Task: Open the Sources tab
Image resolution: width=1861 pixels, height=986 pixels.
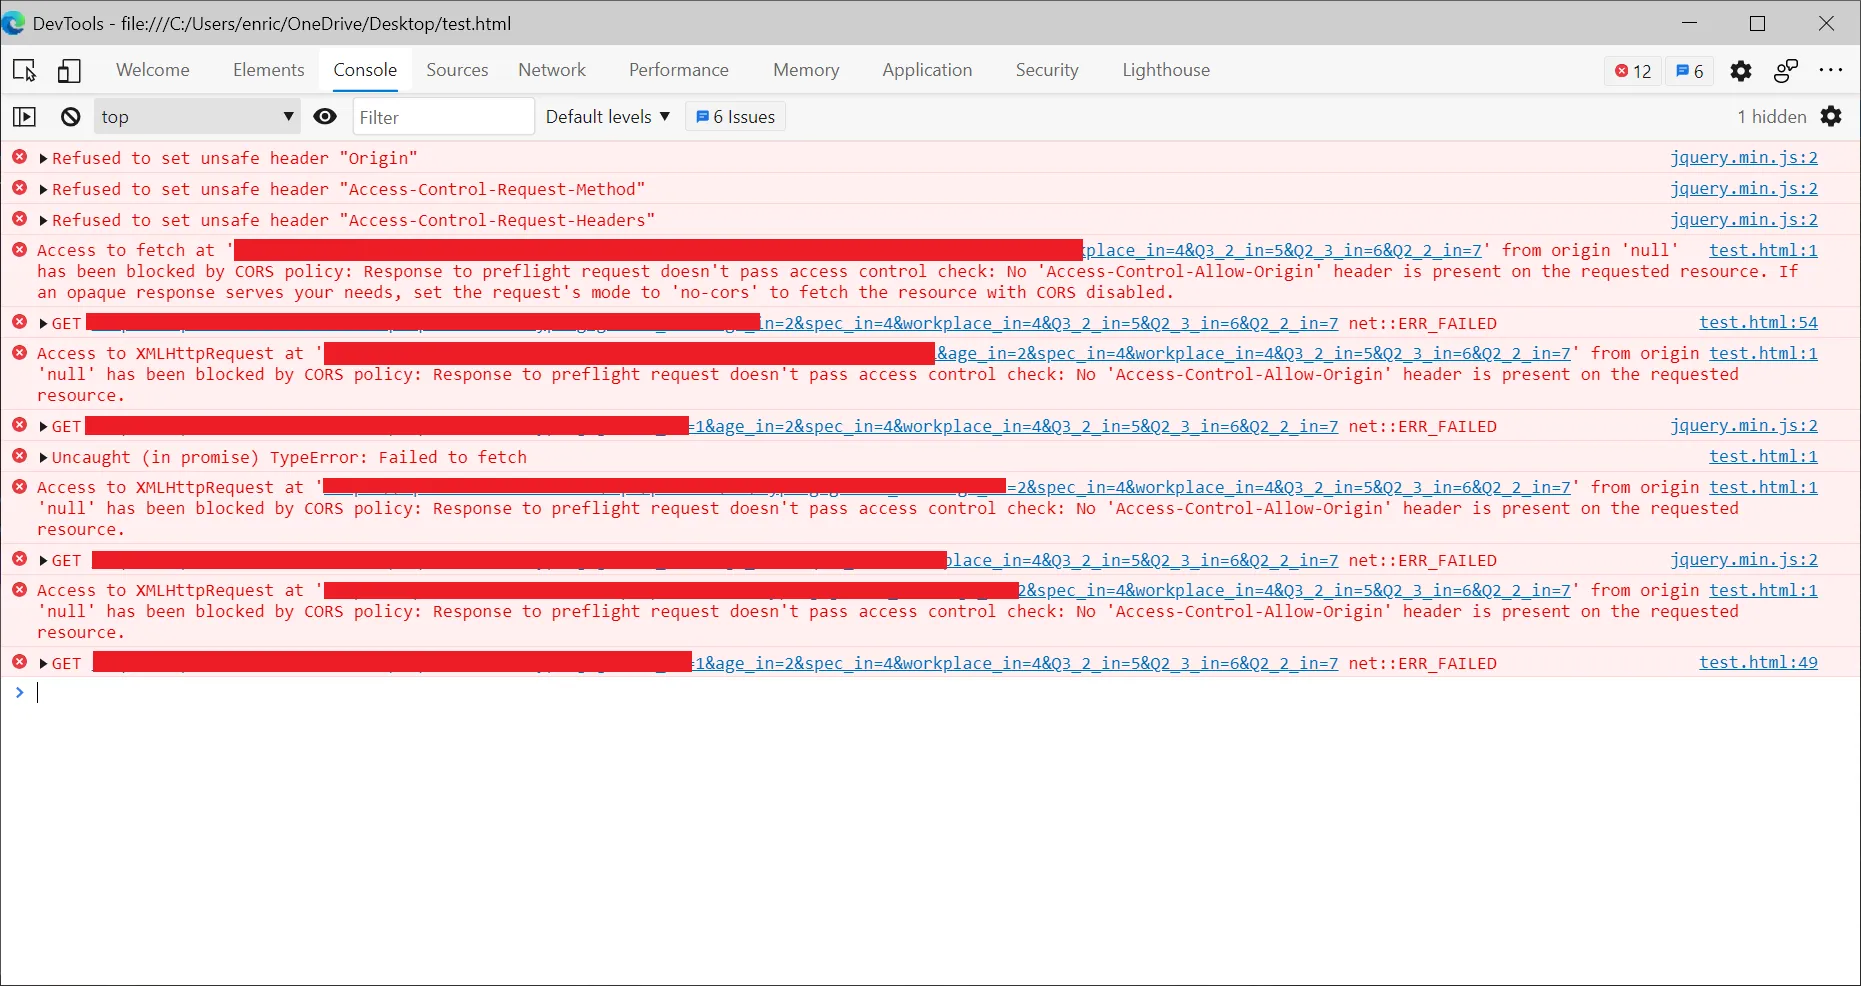Action: 457,70
